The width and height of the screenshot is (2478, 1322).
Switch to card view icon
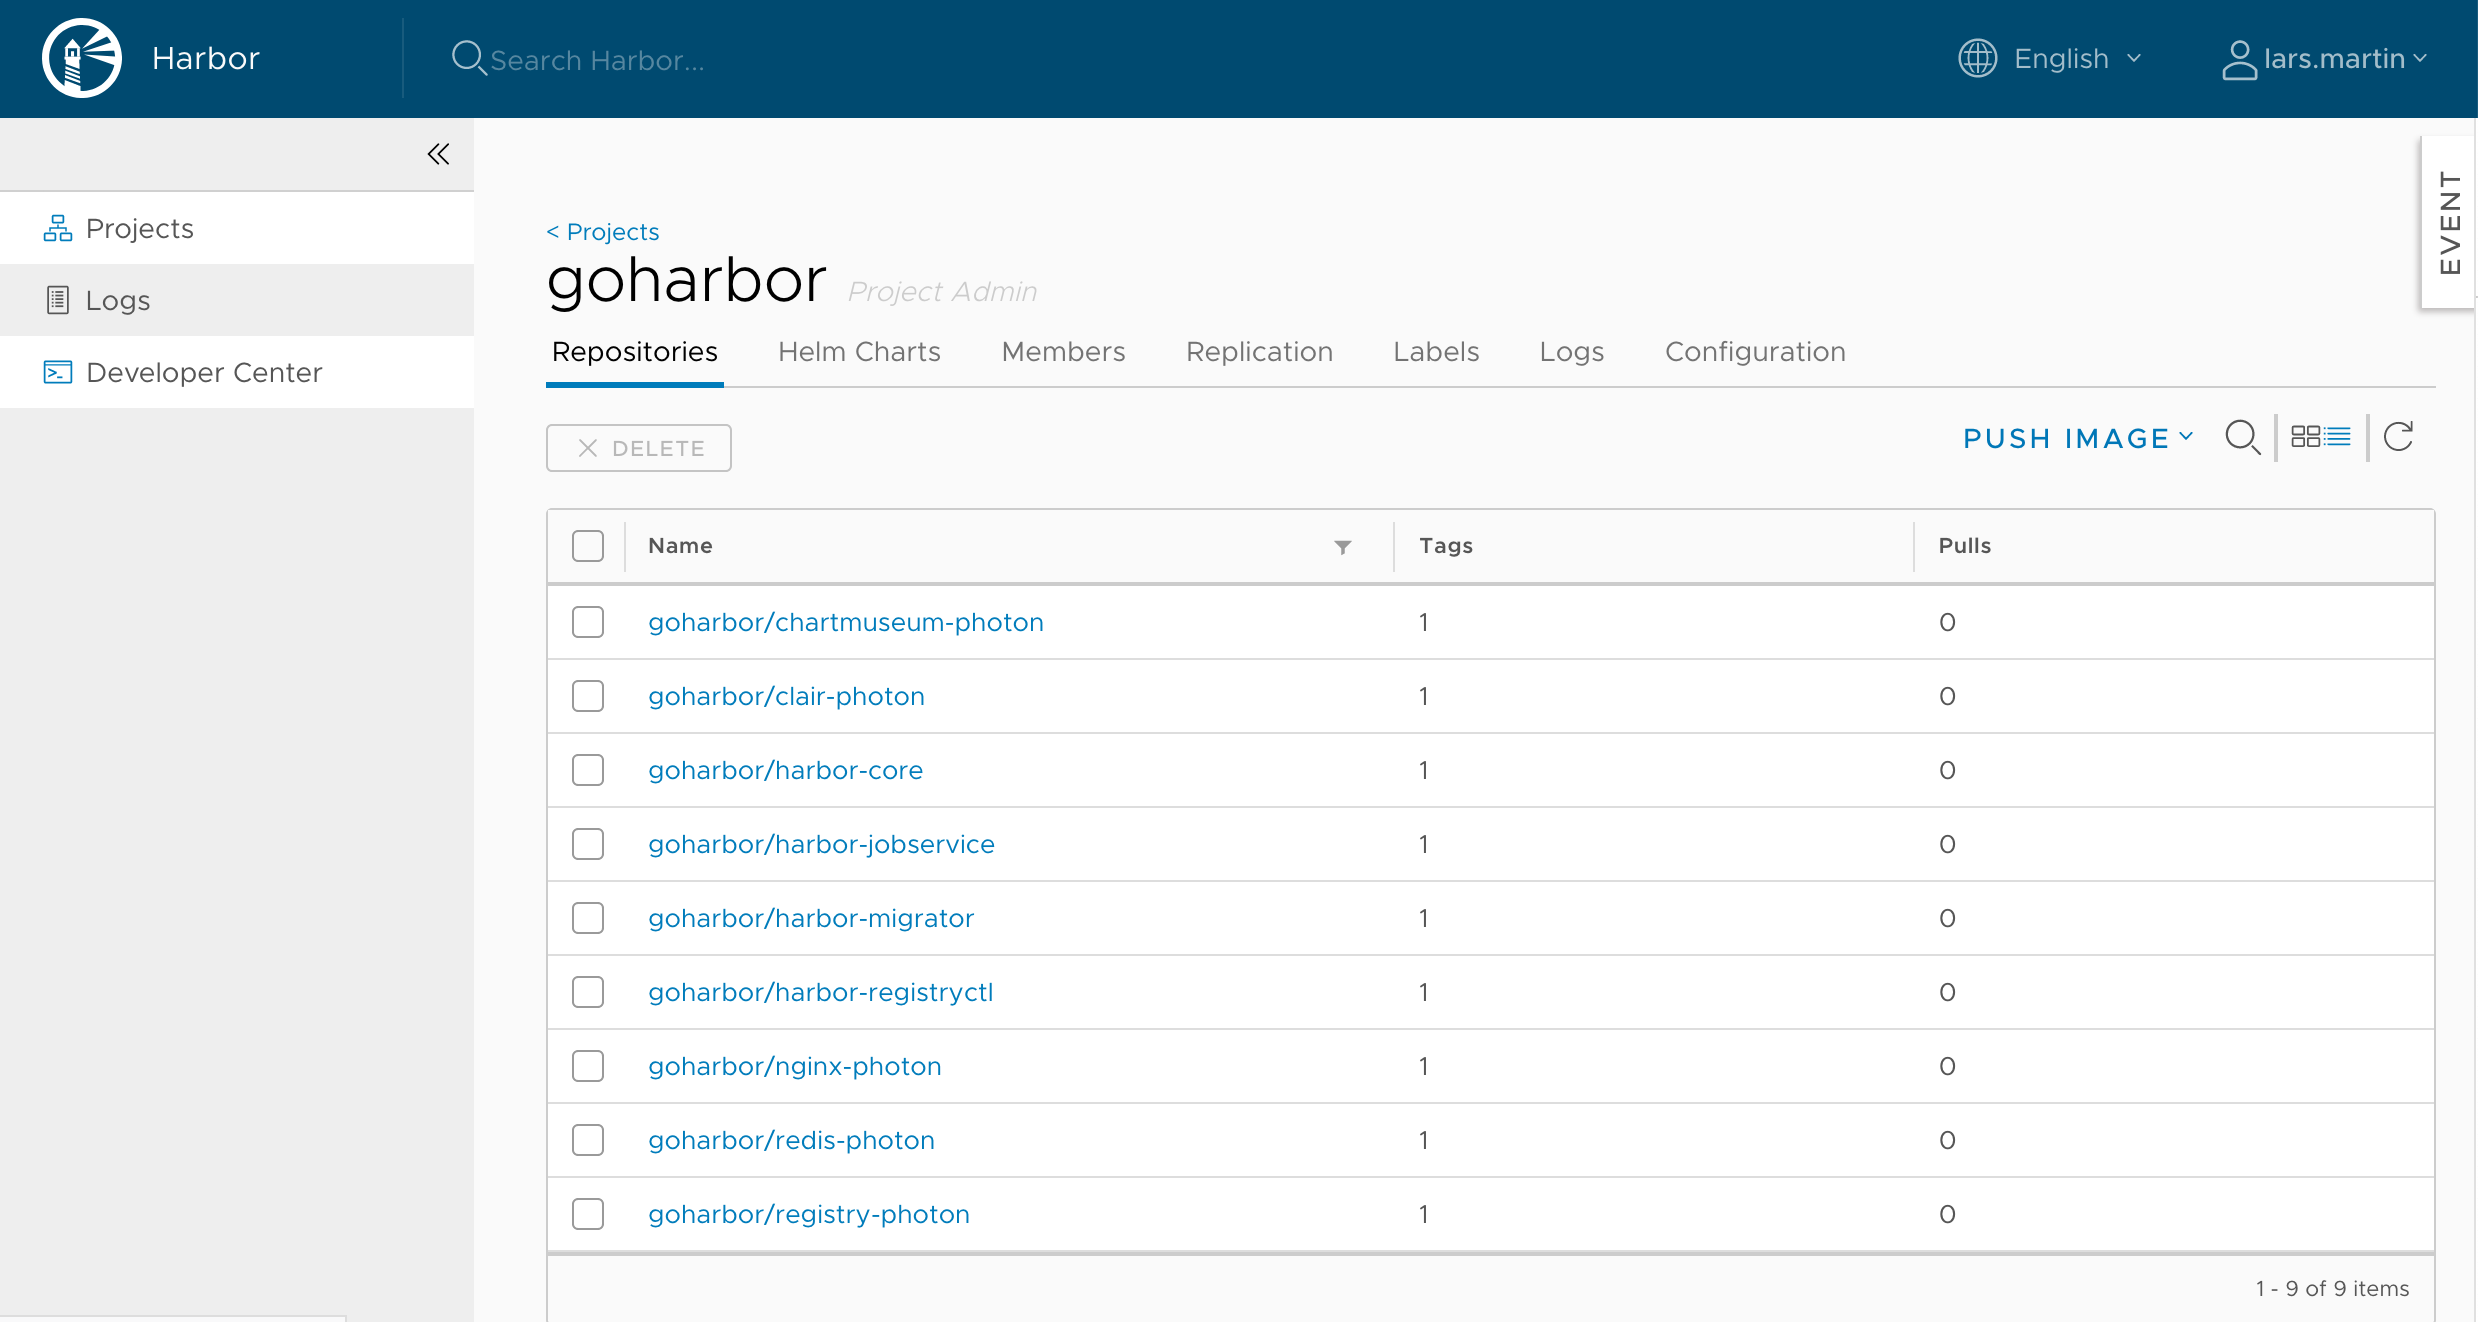point(2305,437)
